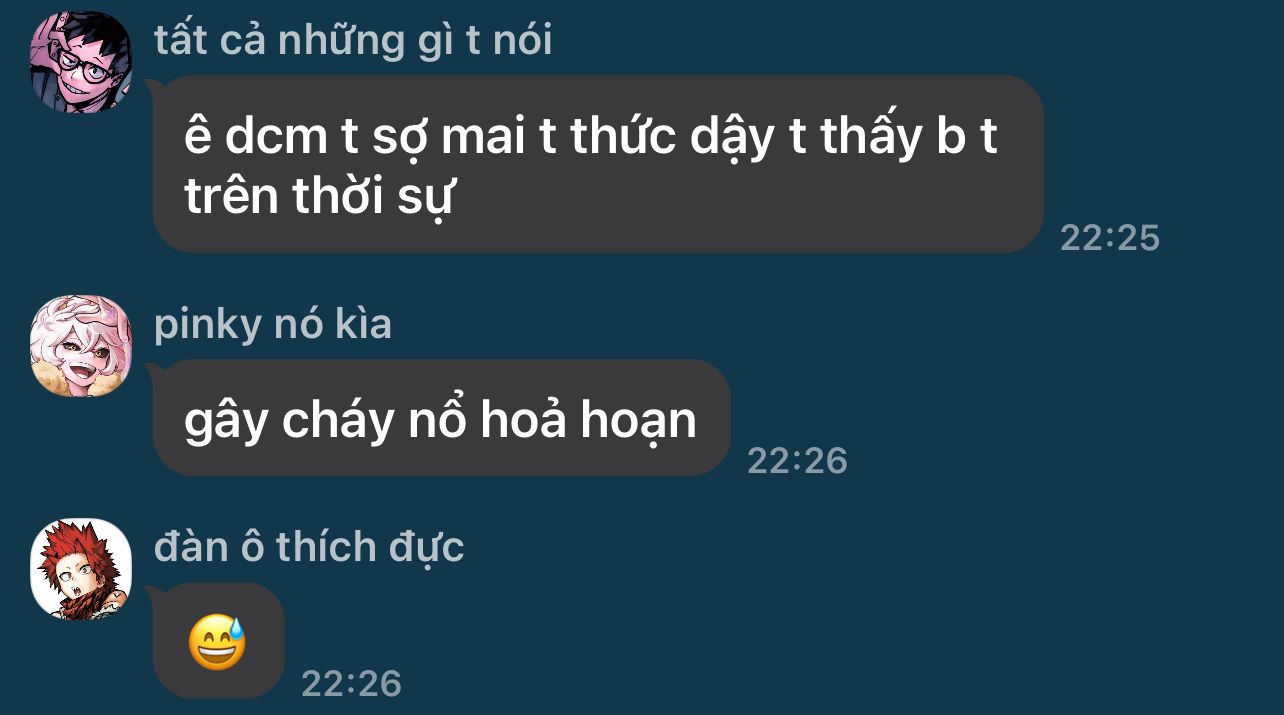The image size is (1284, 715).
Task: Click the sweat-smile emoji
Action: pos(217,643)
